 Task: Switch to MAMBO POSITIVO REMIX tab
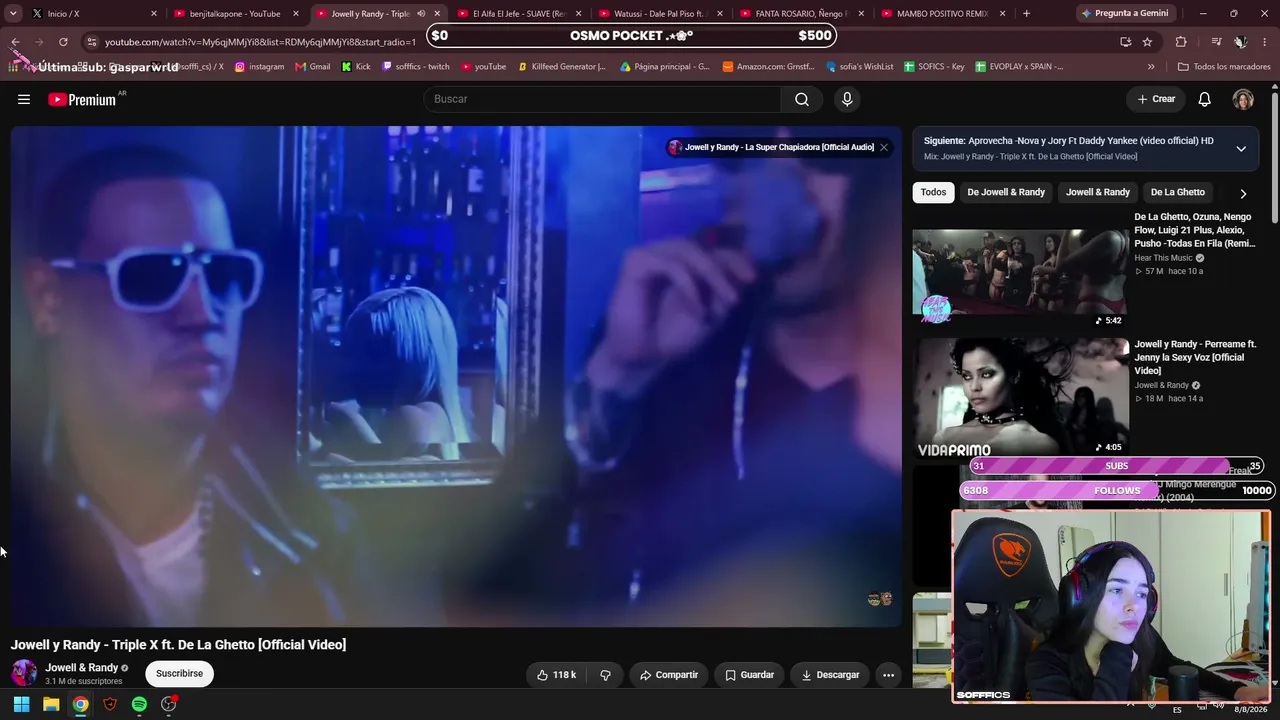pyautogui.click(x=943, y=14)
